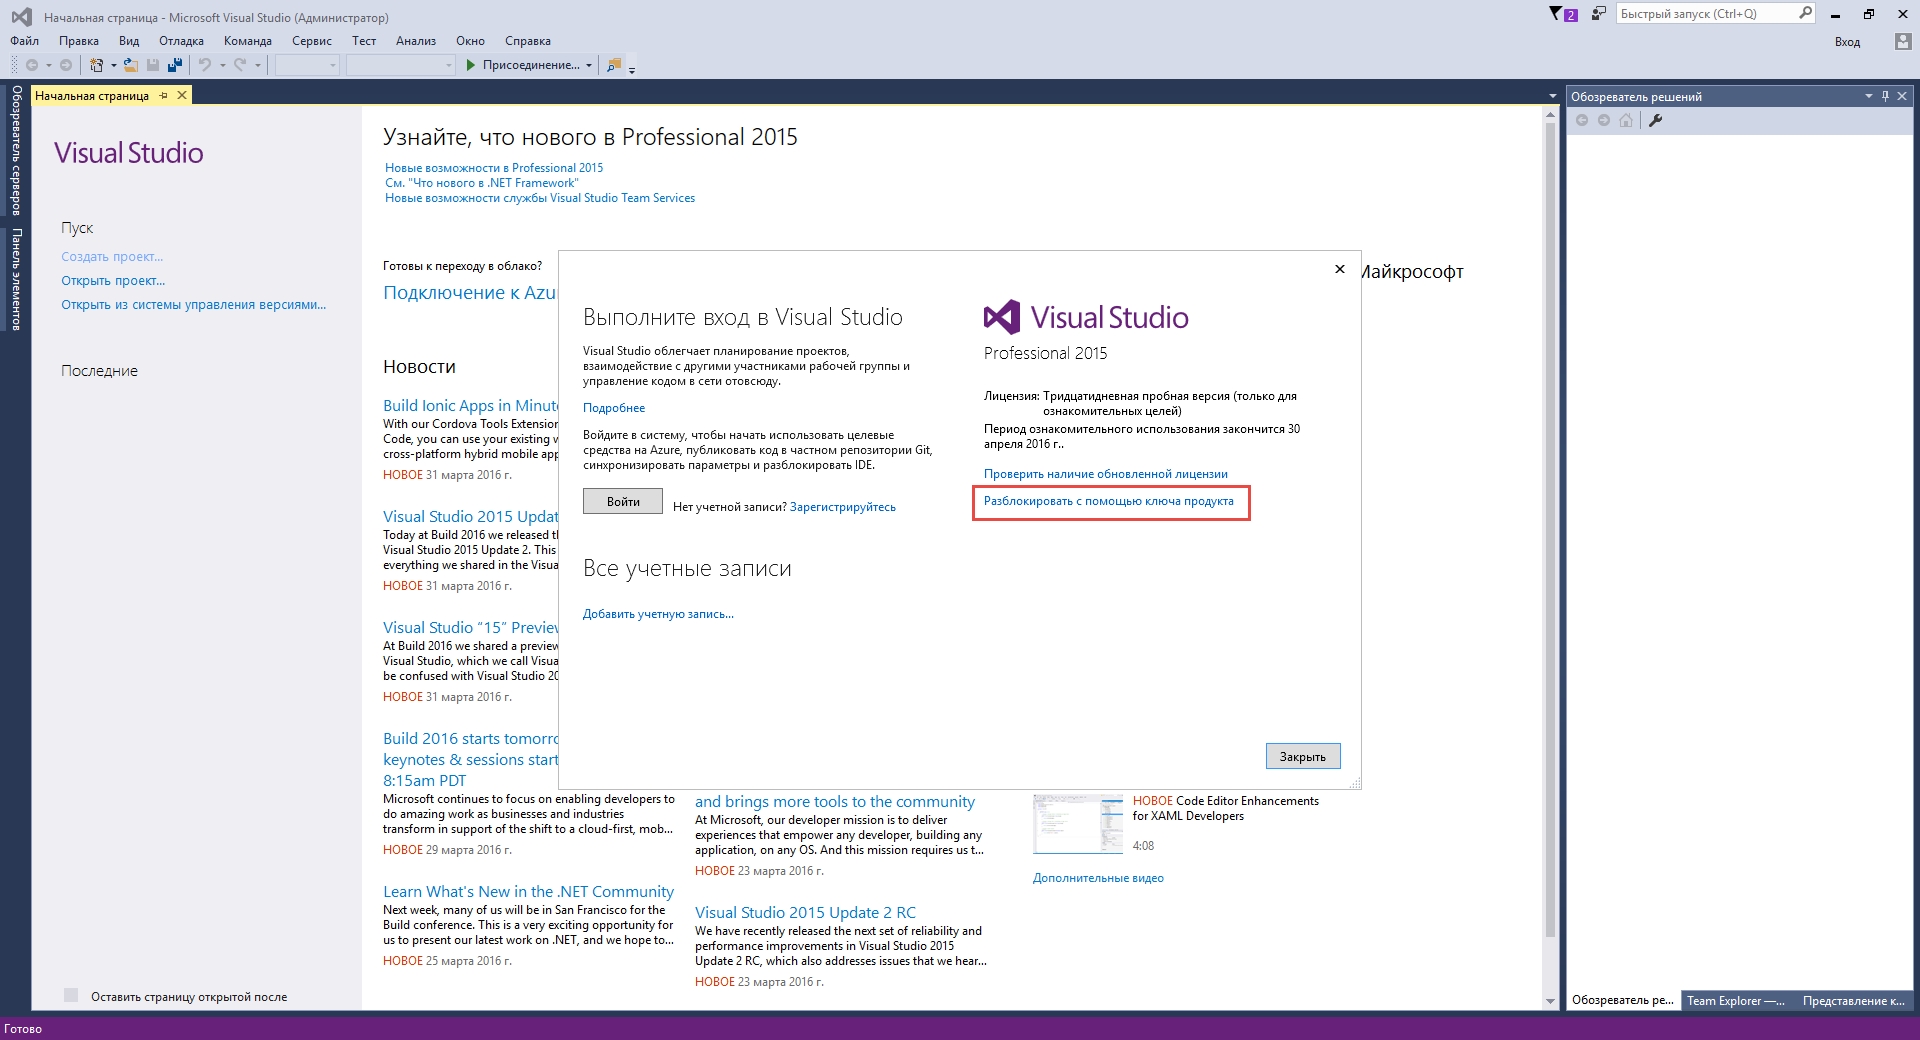
Task: Pin the Solution Explorer panel (auto-hide)
Action: tap(1885, 96)
